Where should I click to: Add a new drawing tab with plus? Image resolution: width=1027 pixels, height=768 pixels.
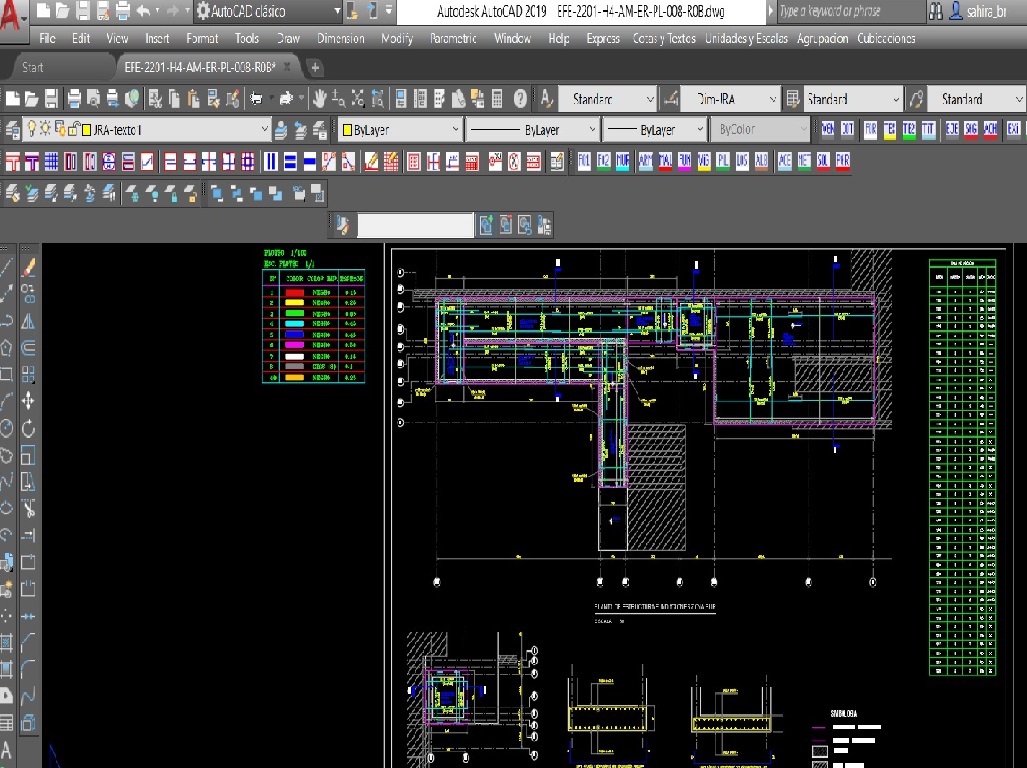(x=315, y=68)
